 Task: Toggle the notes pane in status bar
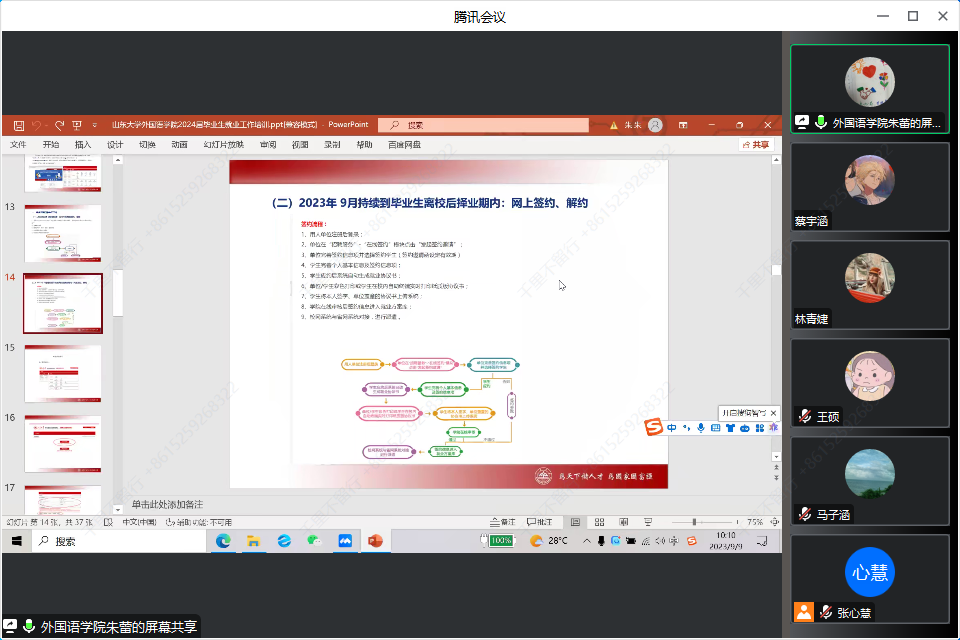tap(503, 522)
